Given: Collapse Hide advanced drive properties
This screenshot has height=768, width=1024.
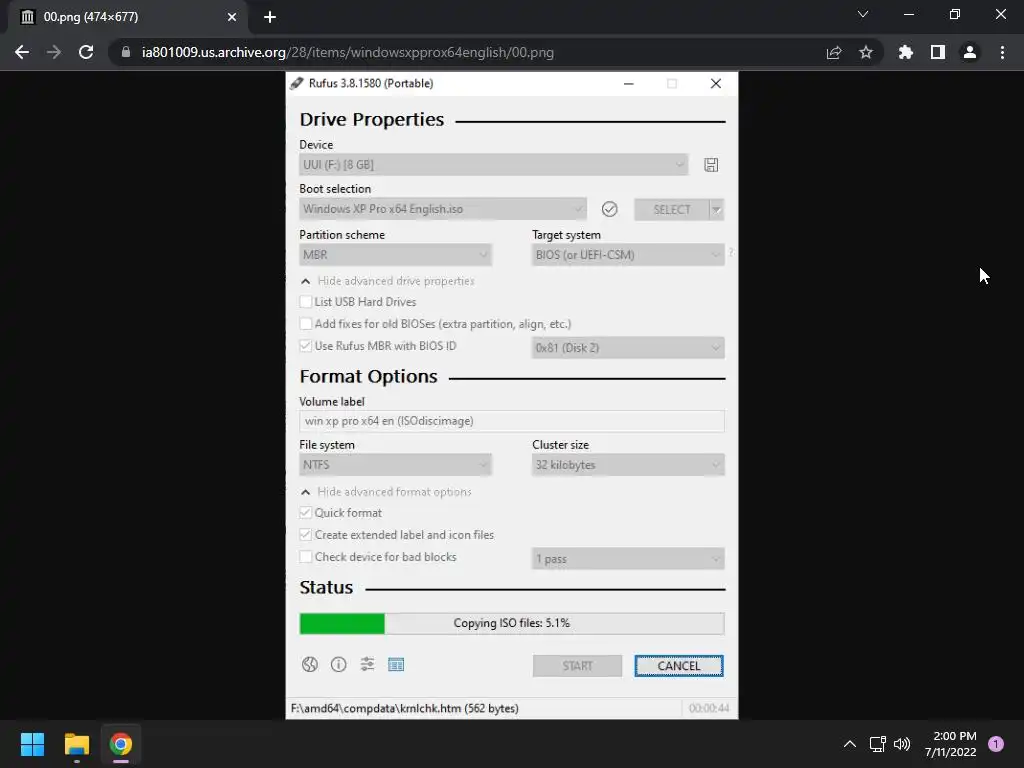Looking at the screenshot, I should 387,281.
